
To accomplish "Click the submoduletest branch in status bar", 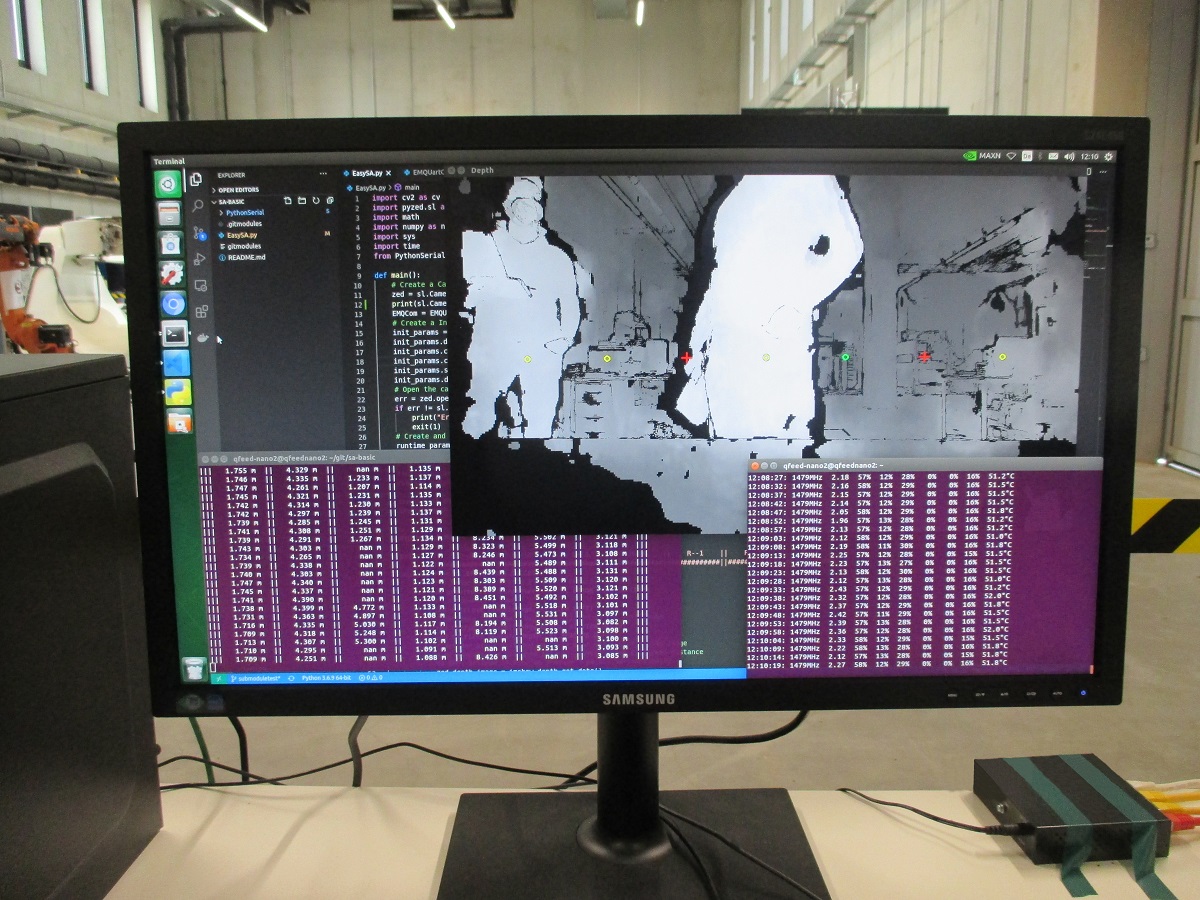I will (x=255, y=678).
